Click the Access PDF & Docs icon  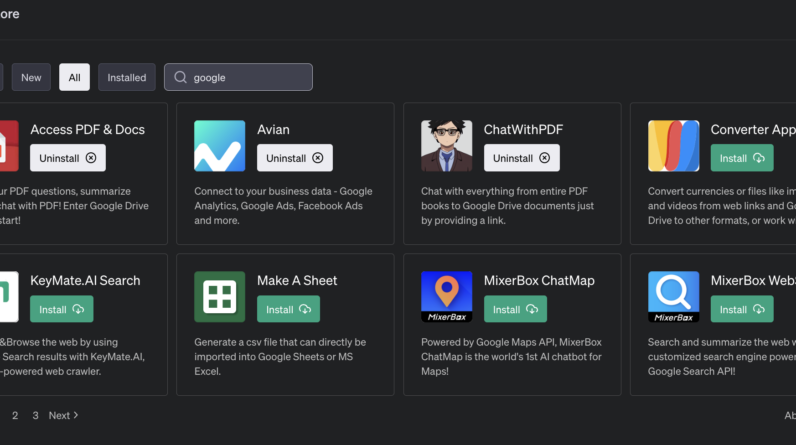pos(9,146)
